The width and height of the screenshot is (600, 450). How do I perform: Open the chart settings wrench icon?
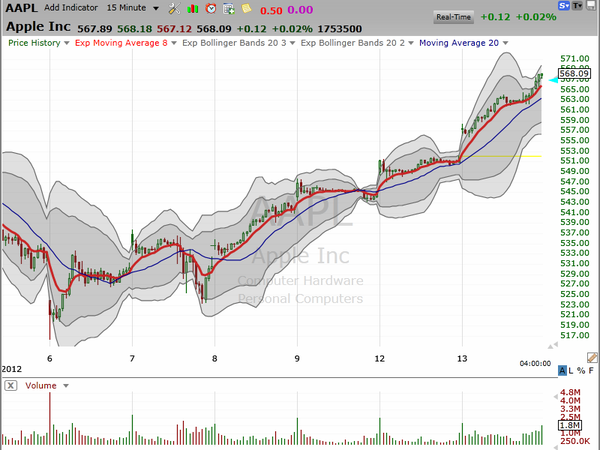174,8
